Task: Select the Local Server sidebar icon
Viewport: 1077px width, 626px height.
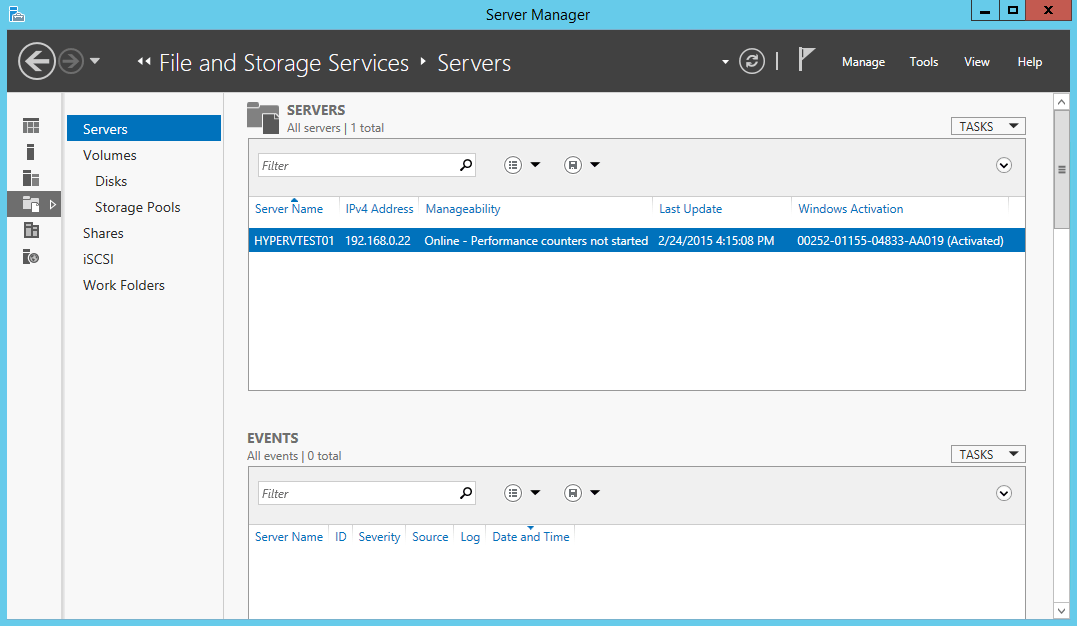Action: 31,152
